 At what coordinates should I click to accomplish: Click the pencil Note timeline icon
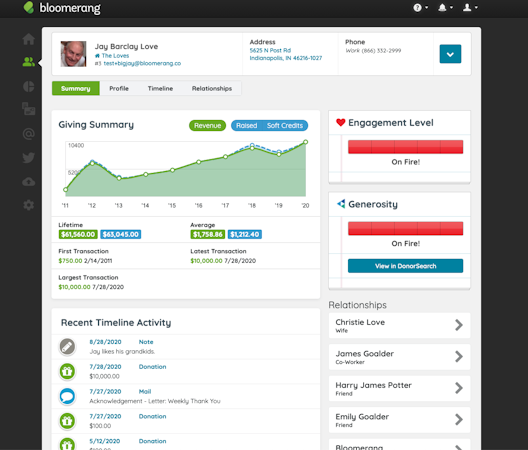coord(67,347)
